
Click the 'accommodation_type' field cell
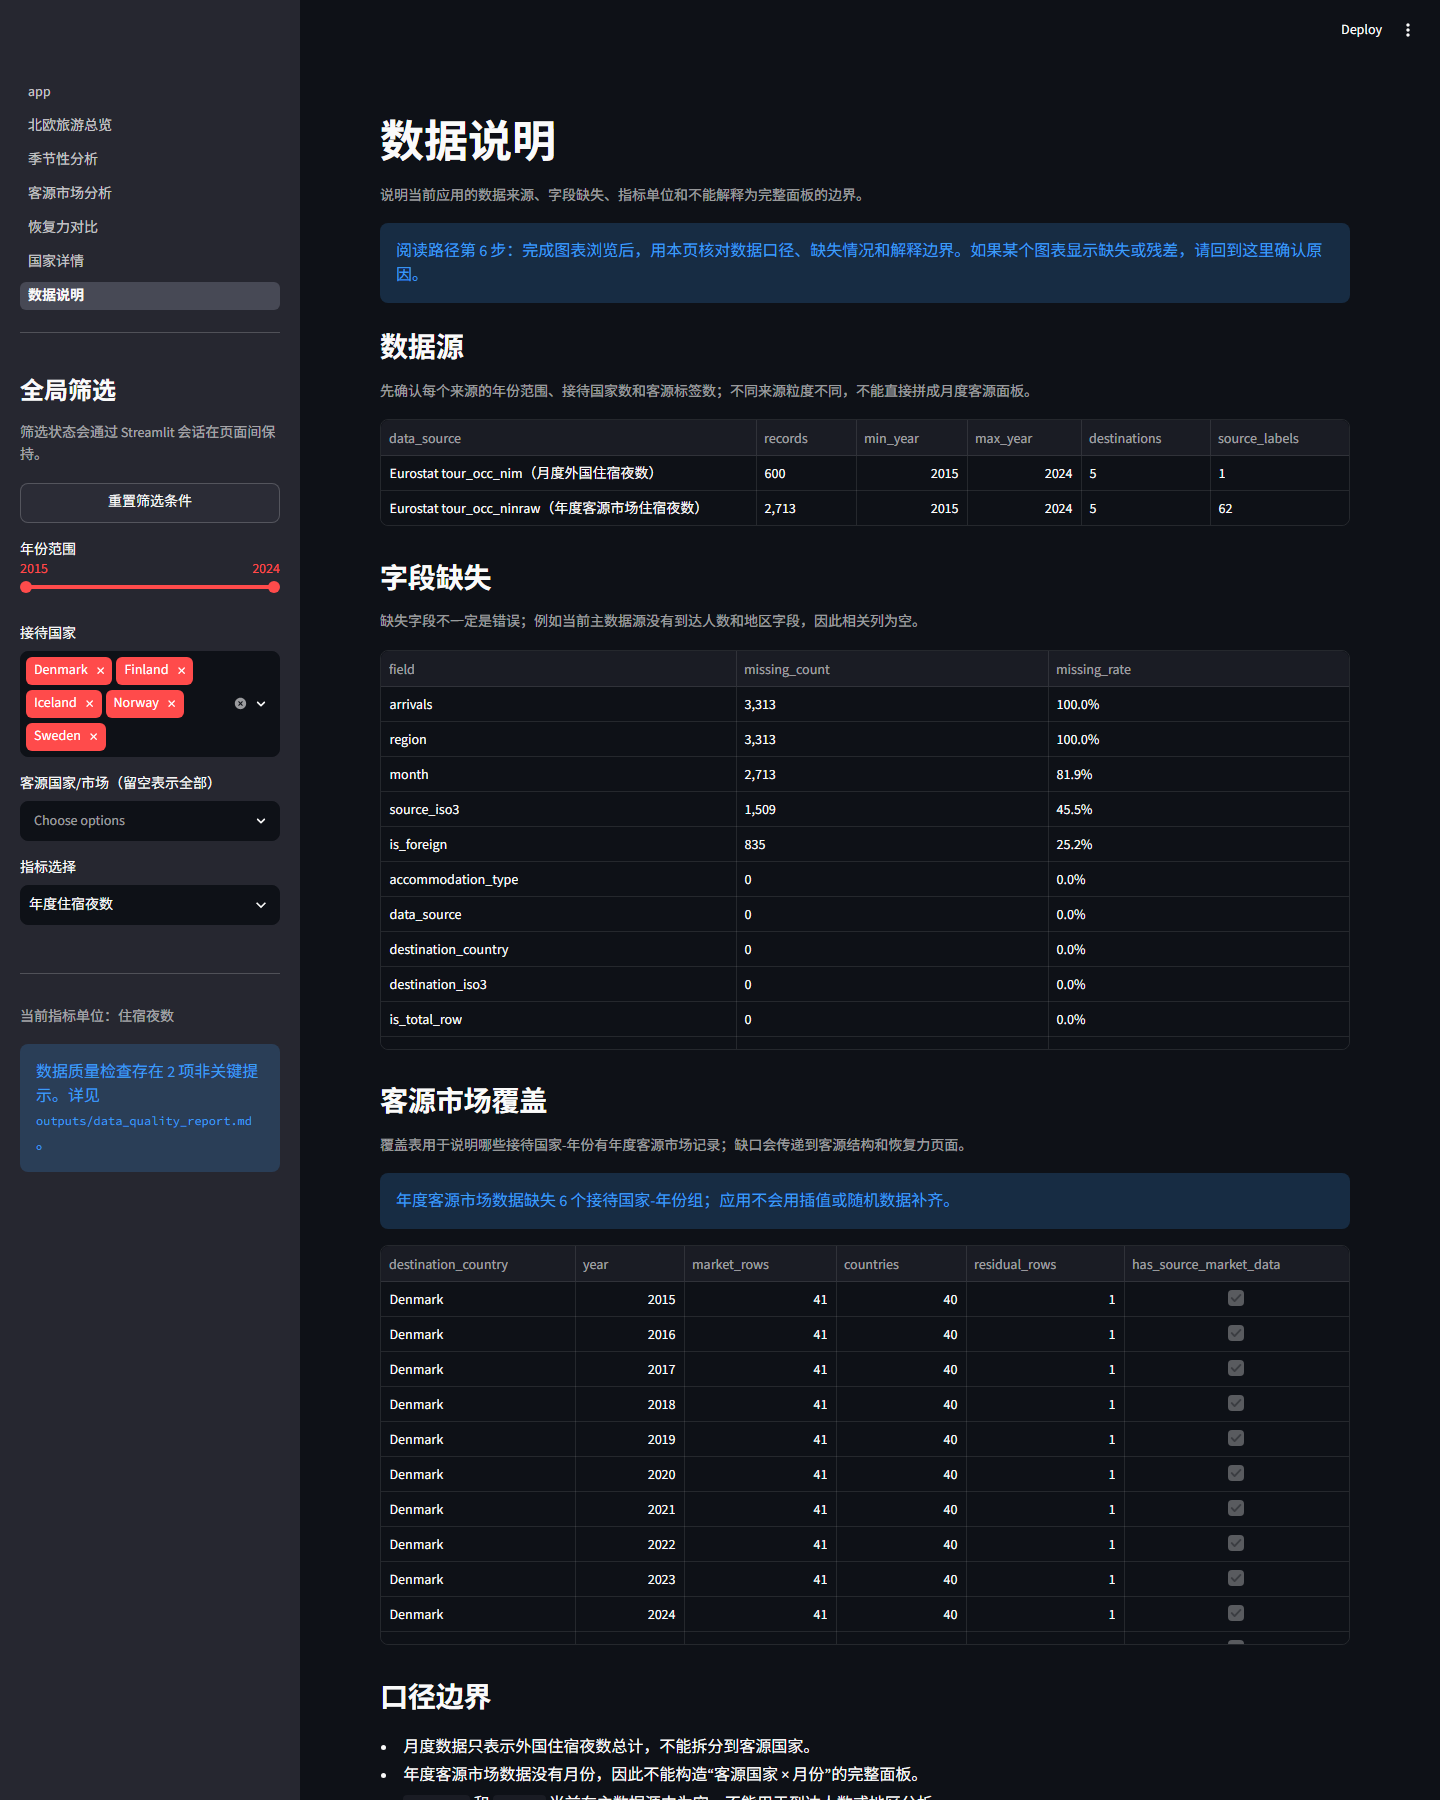pos(558,879)
